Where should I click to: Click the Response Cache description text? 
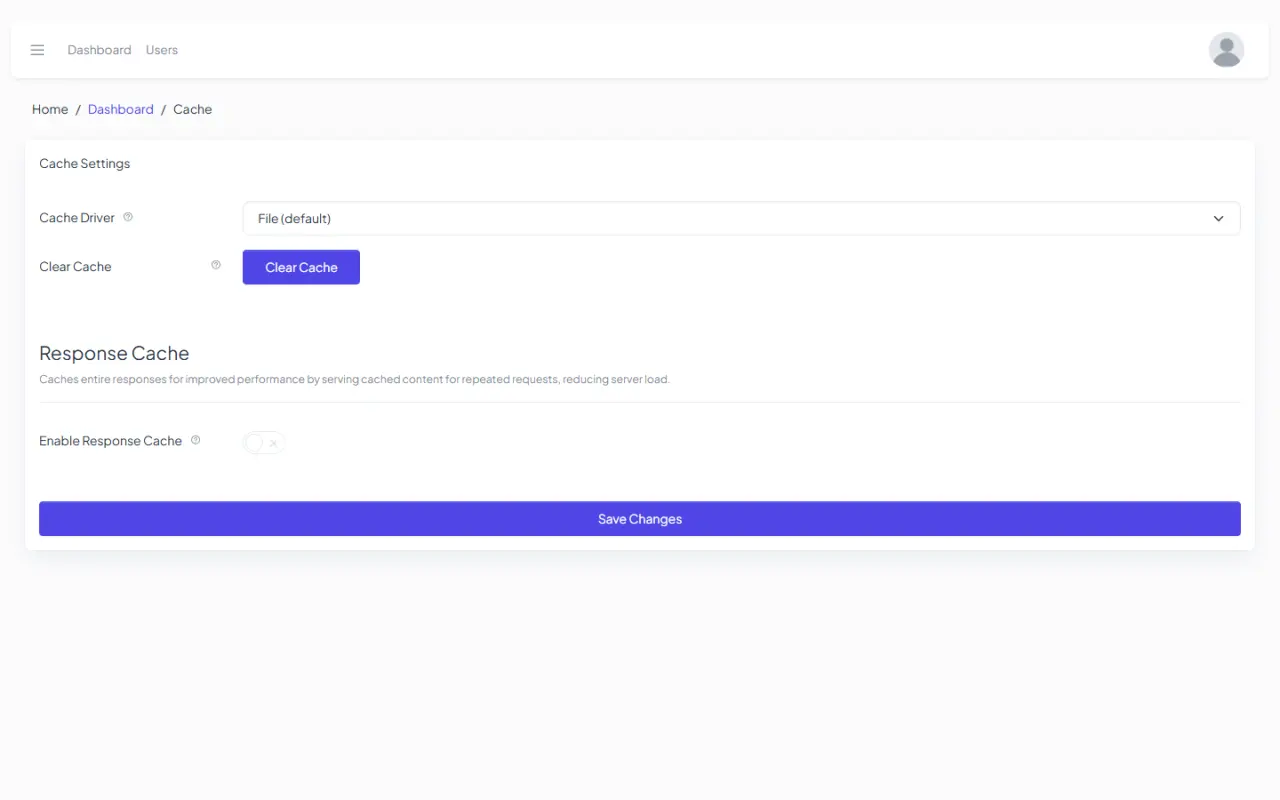pos(354,380)
